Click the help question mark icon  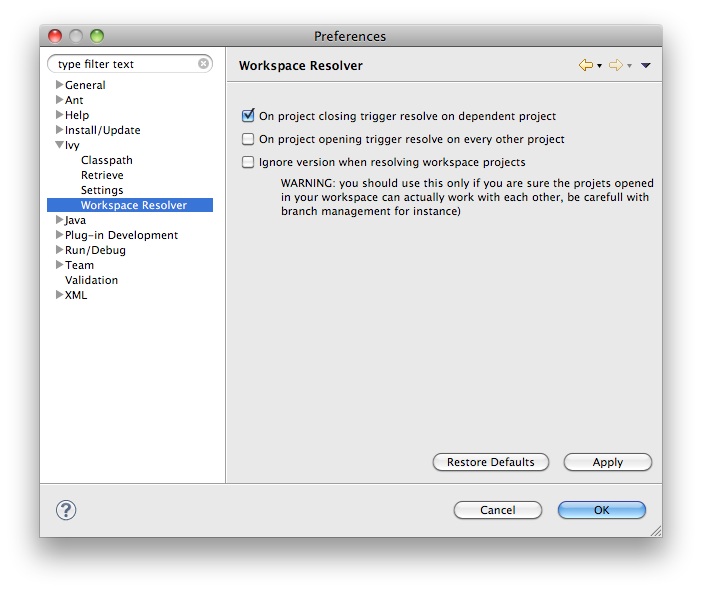[x=66, y=510]
